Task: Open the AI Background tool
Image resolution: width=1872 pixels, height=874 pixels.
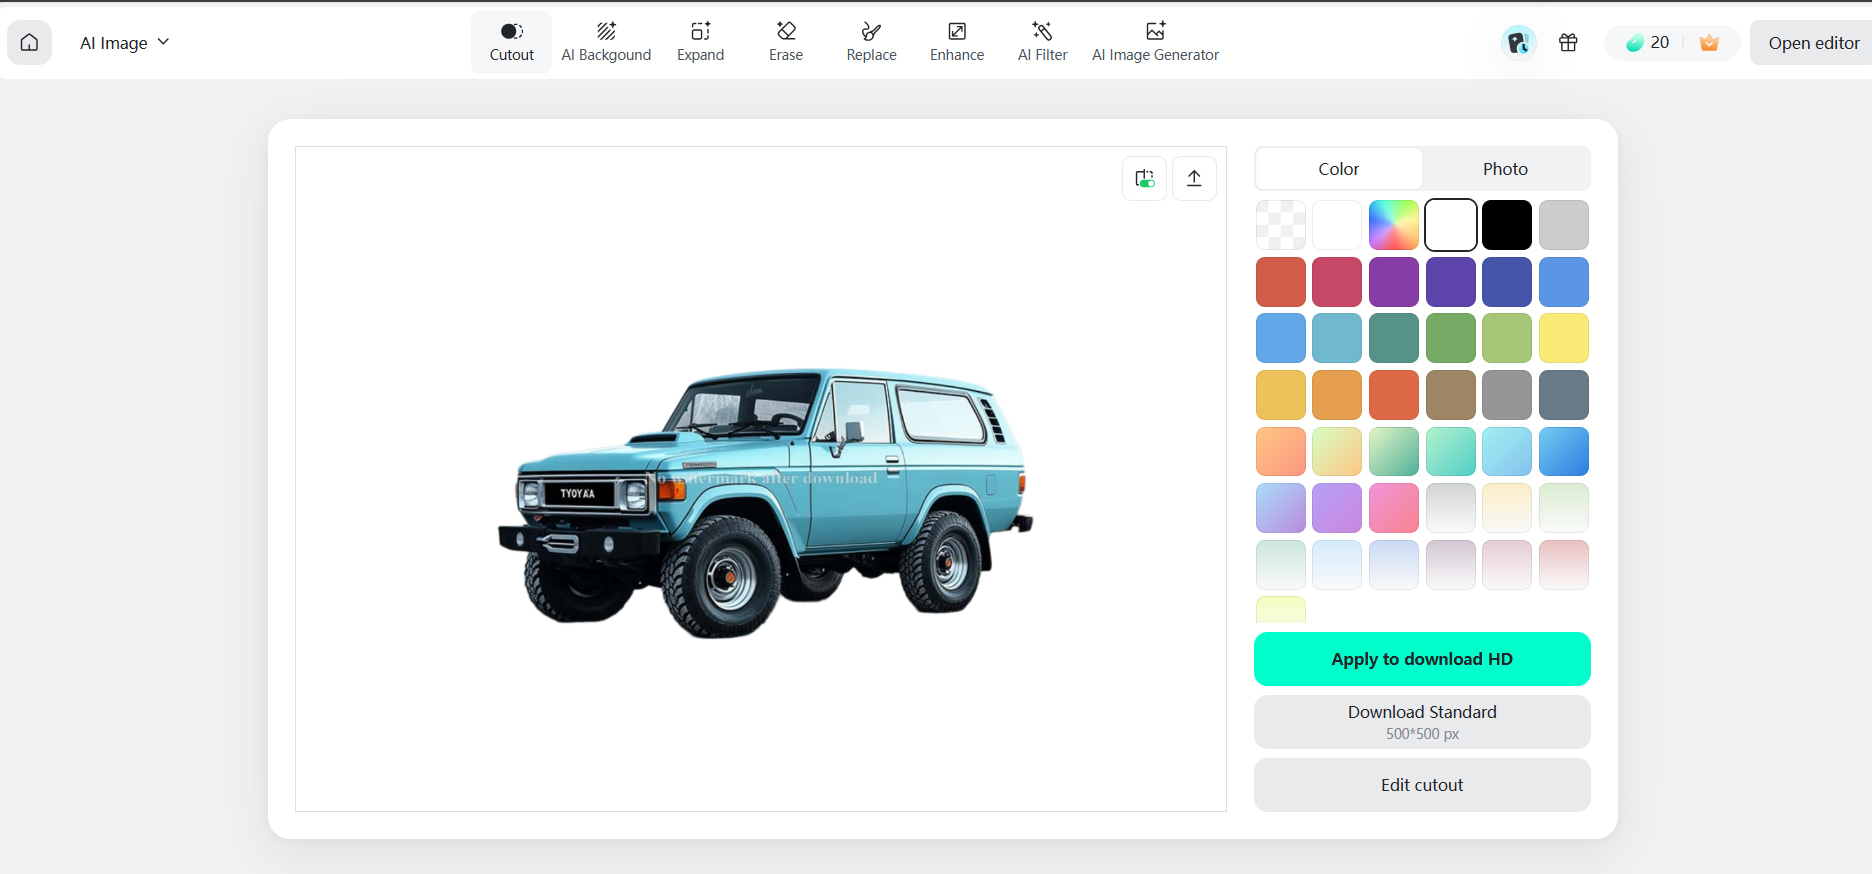Action: pos(606,43)
